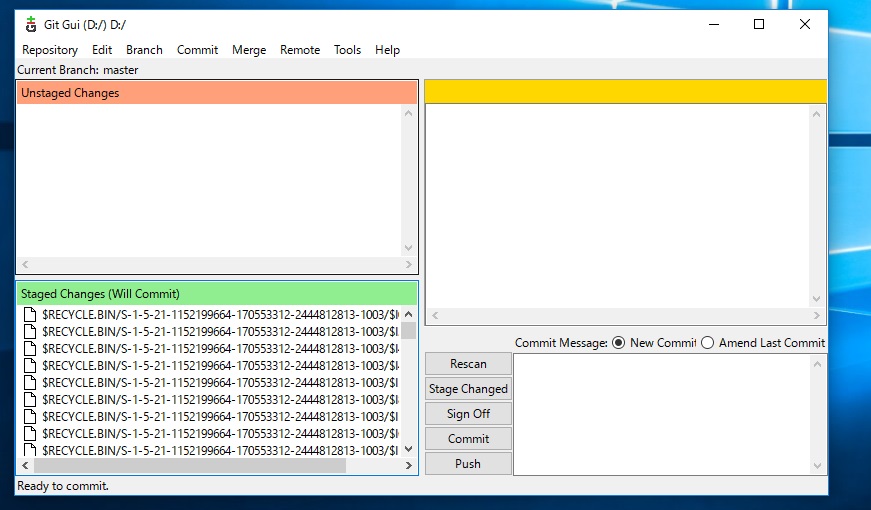Select the New Commit radio button

tap(618, 343)
